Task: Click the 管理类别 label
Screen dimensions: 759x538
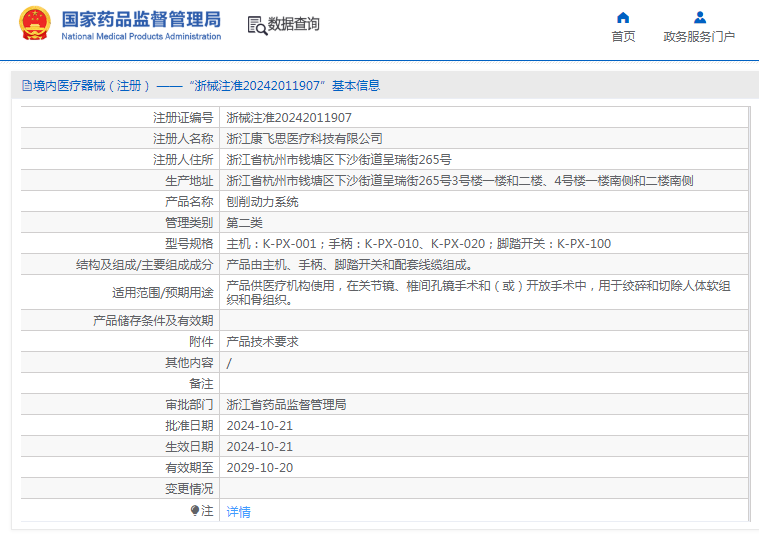Action: 189,223
